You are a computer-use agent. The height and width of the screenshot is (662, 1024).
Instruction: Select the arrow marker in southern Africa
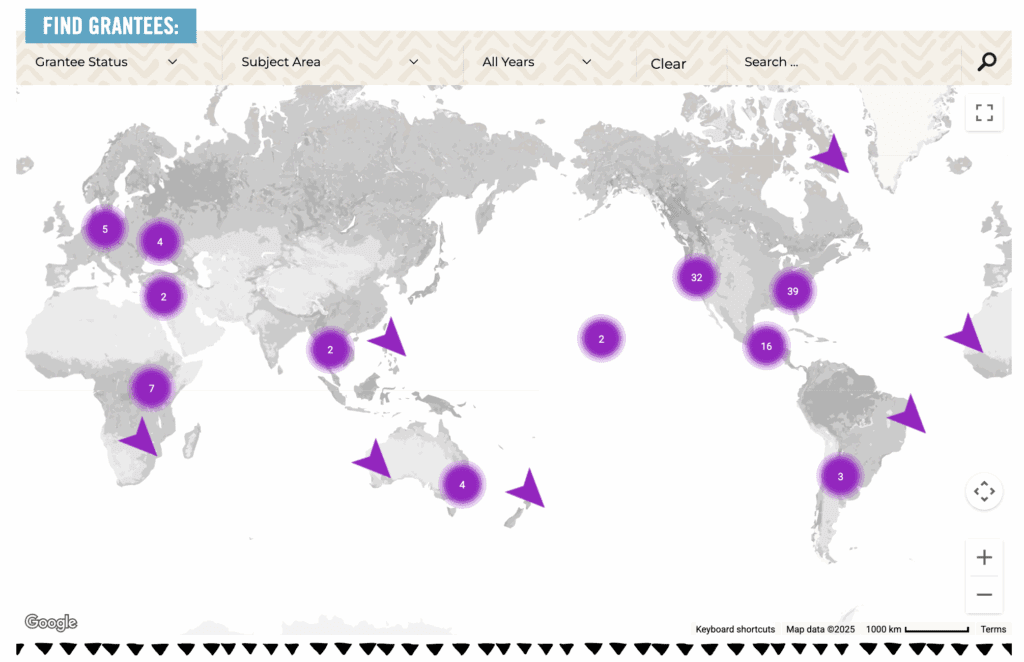[x=141, y=438]
